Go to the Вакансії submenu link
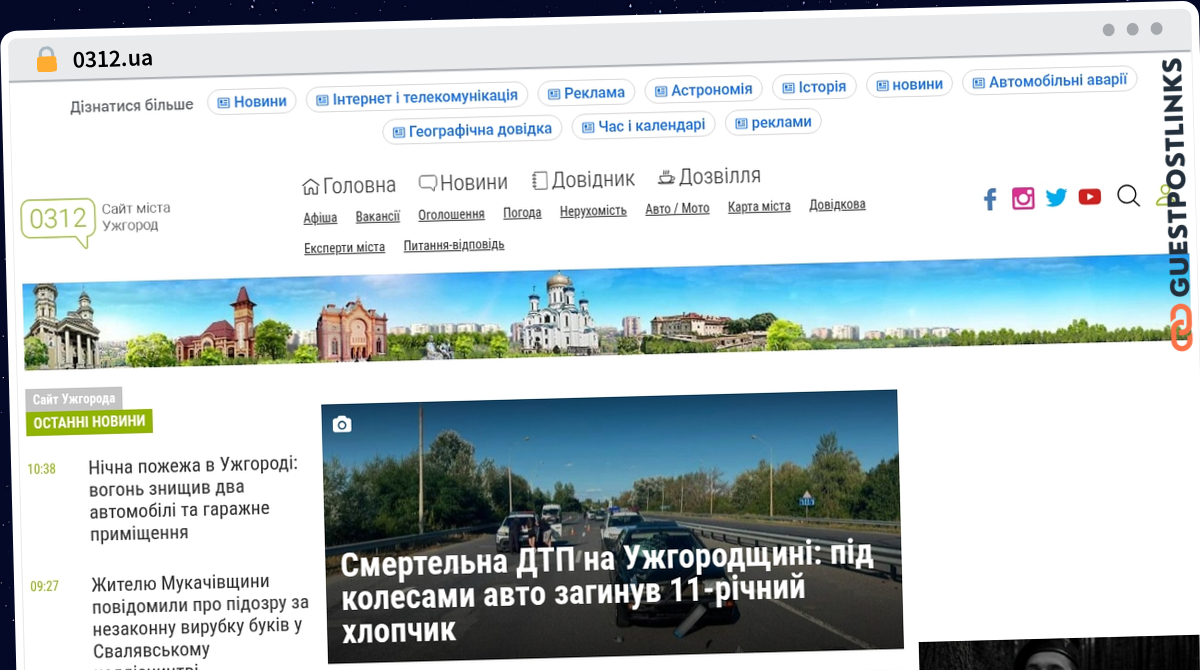The height and width of the screenshot is (670, 1200). (x=378, y=216)
